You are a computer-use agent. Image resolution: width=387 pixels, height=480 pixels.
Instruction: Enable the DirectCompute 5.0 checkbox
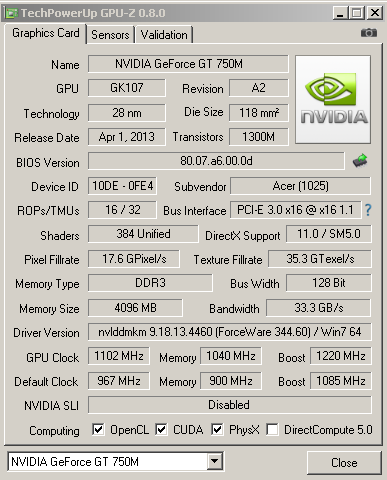pos(272,429)
